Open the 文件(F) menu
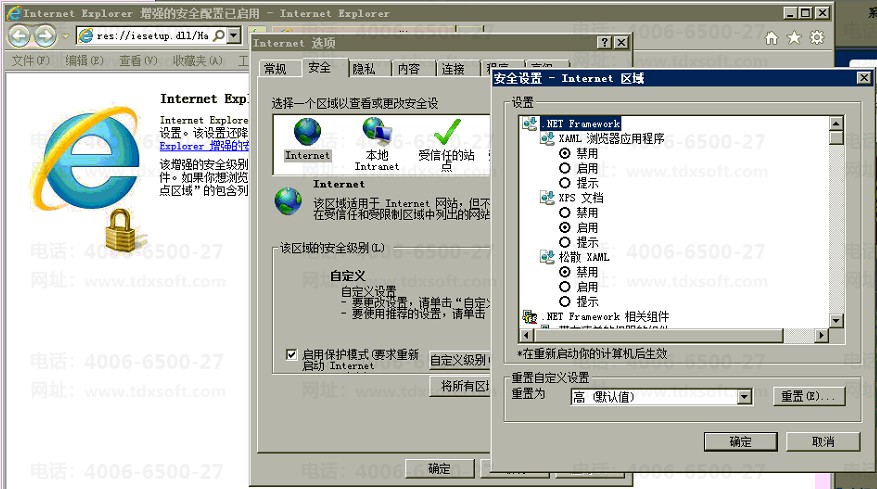Image resolution: width=877 pixels, height=489 pixels. (x=30, y=60)
